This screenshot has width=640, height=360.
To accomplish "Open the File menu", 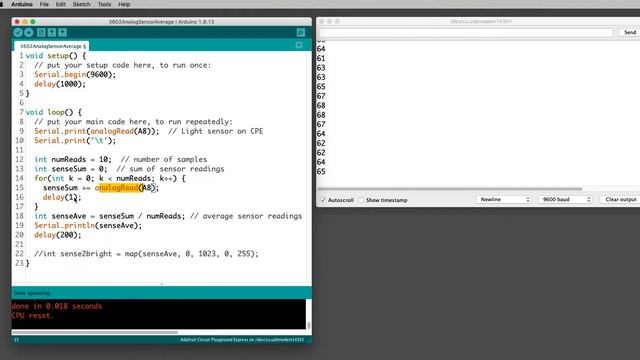I will click(x=44, y=4).
